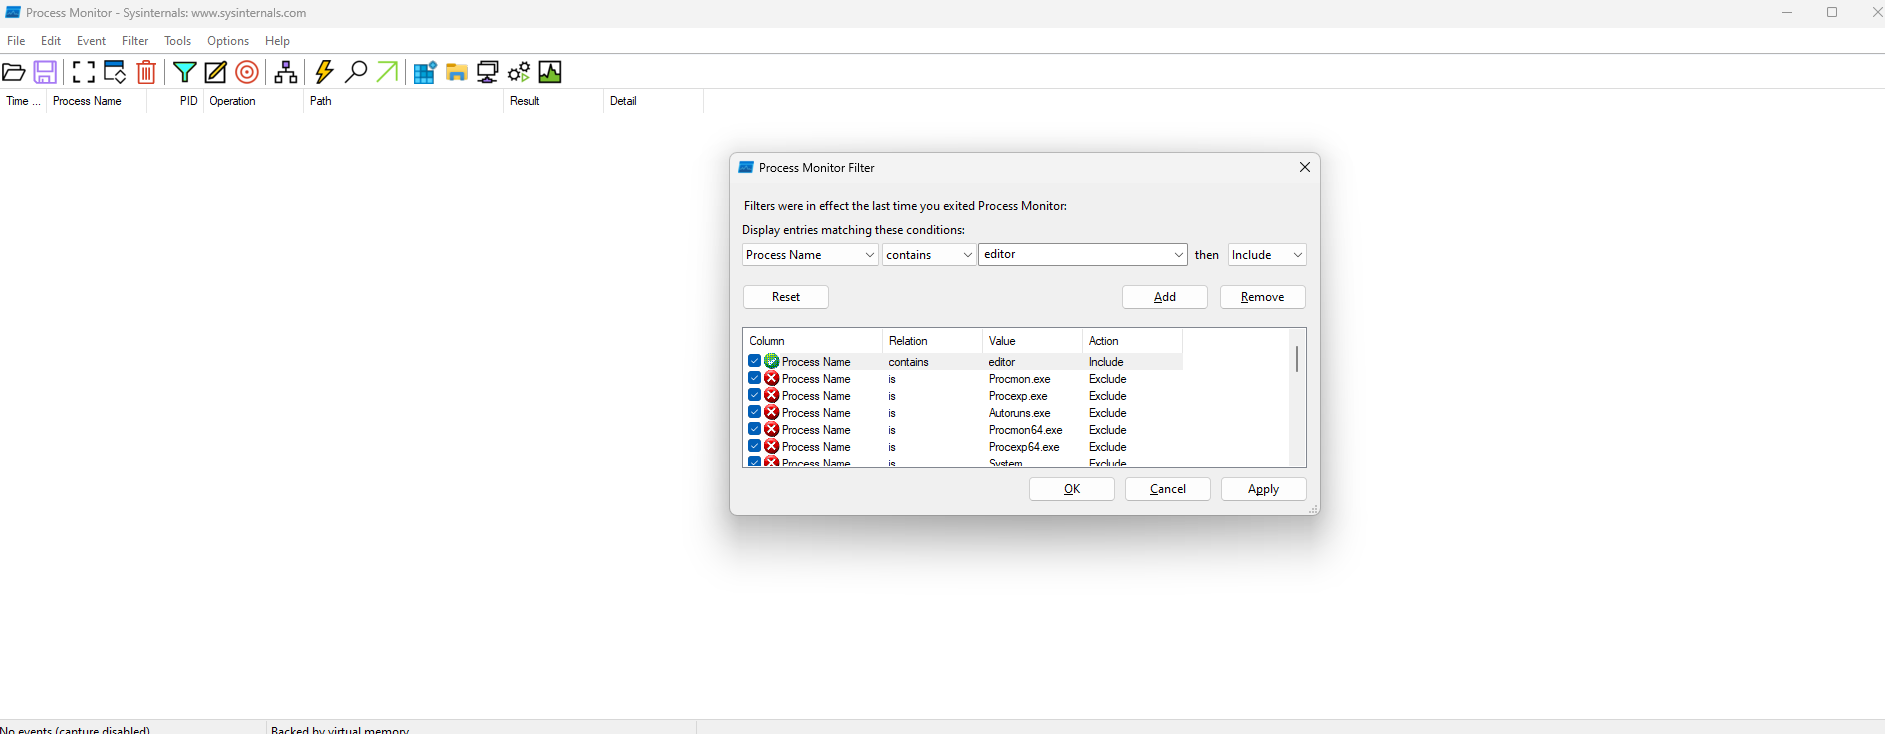Click the Result column header
The height and width of the screenshot is (734, 1885).
pyautogui.click(x=553, y=101)
